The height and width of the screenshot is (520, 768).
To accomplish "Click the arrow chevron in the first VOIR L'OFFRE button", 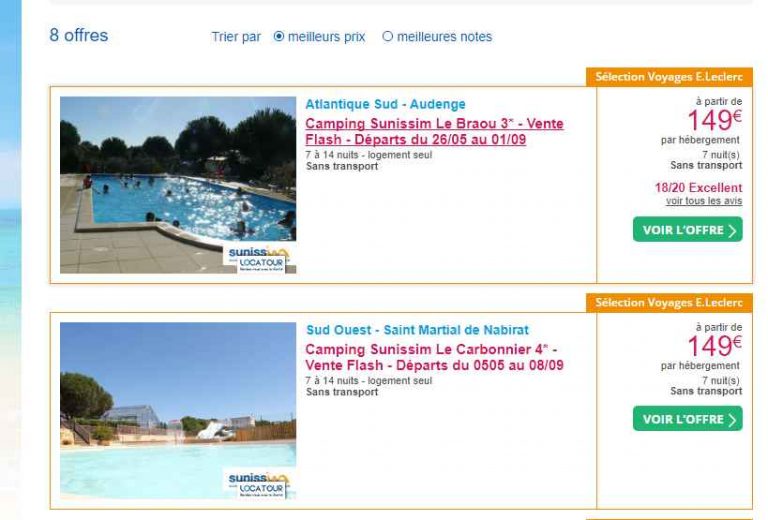I will pos(732,231).
